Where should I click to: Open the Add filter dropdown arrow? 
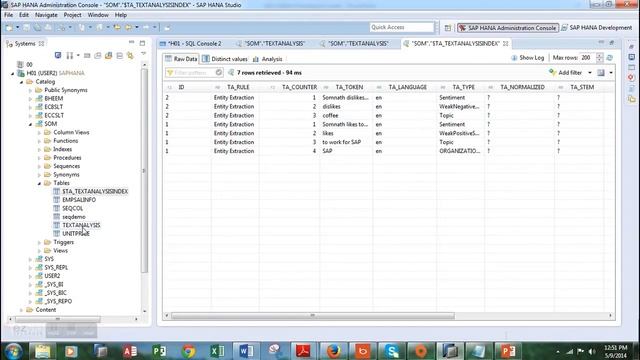point(589,73)
